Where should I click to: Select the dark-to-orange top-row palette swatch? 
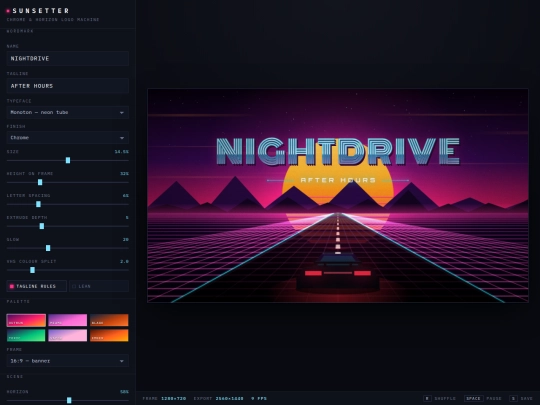[x=109, y=320]
